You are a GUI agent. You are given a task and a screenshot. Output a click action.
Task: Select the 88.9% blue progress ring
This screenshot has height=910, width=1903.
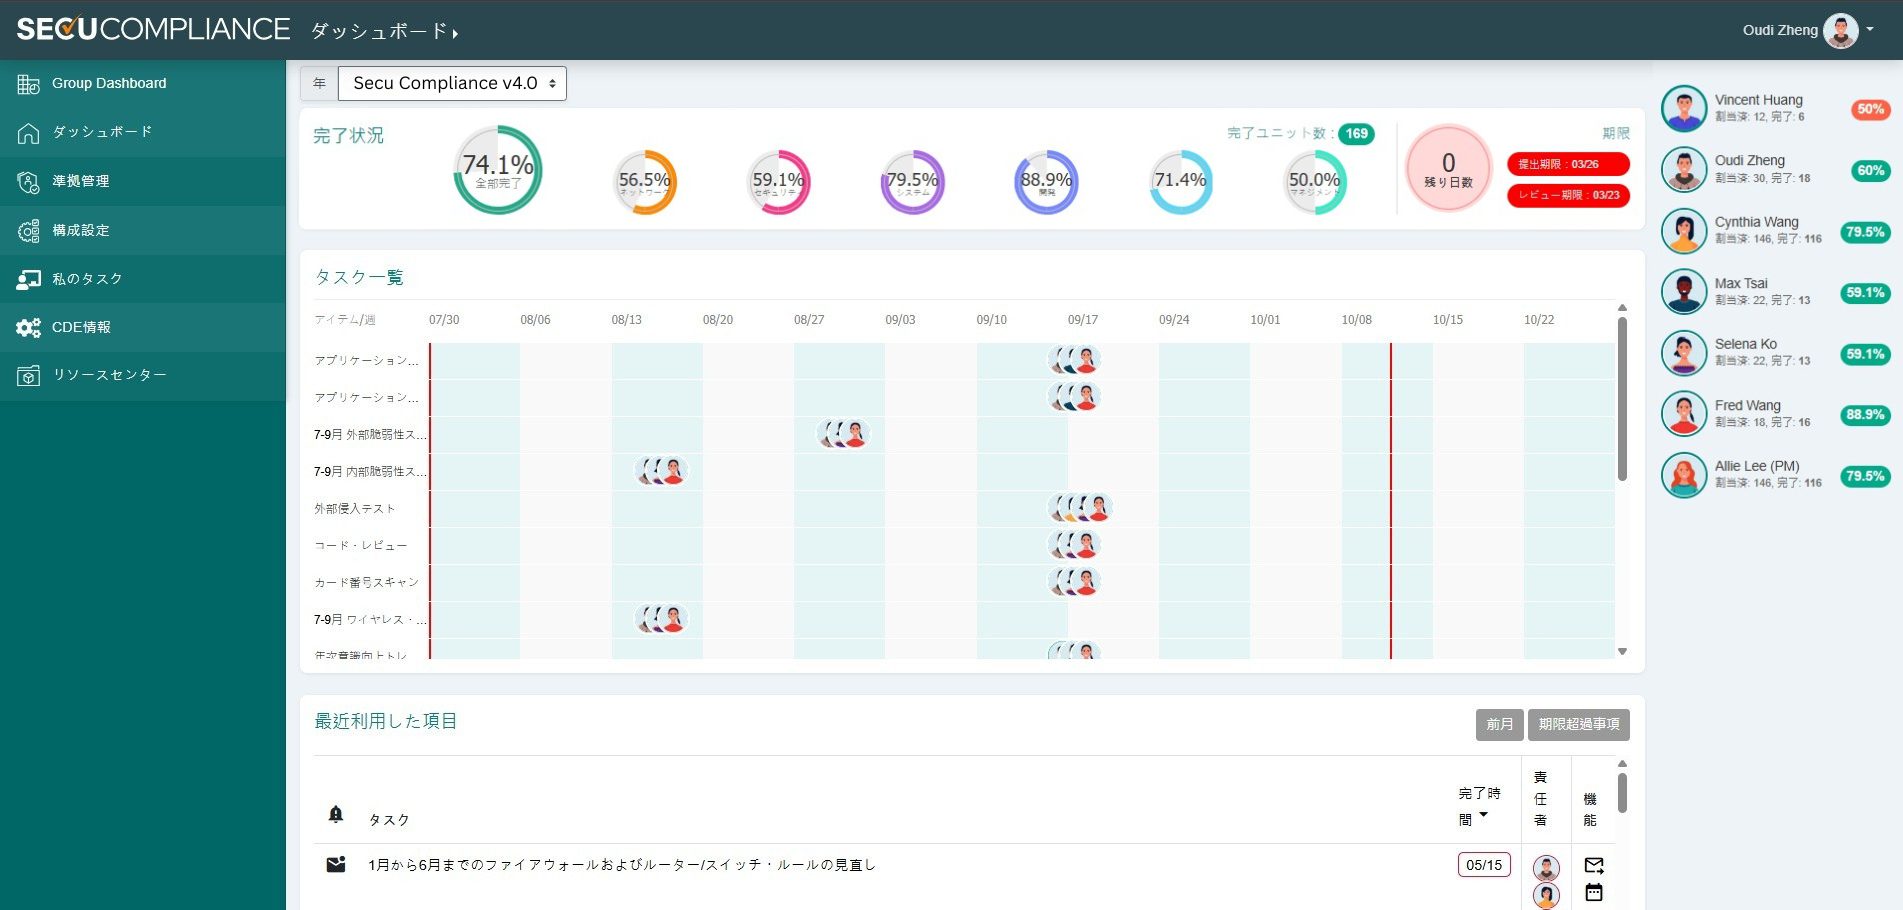point(1047,182)
